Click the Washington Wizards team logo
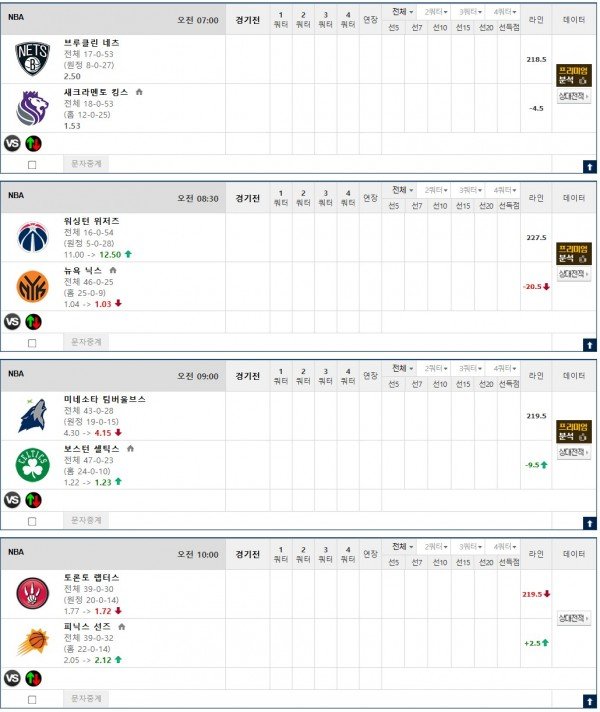The width and height of the screenshot is (600, 712). pyautogui.click(x=32, y=237)
